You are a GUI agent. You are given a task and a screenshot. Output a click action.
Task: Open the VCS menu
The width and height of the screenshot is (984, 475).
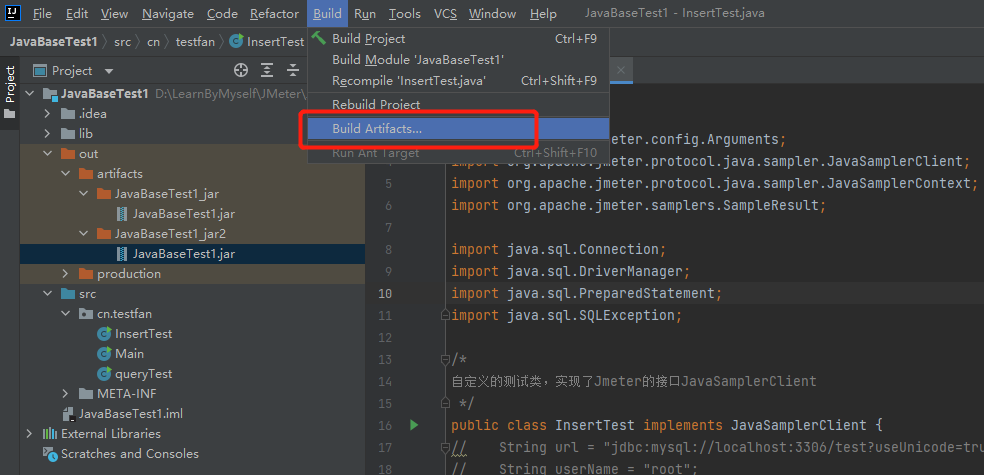pos(445,13)
